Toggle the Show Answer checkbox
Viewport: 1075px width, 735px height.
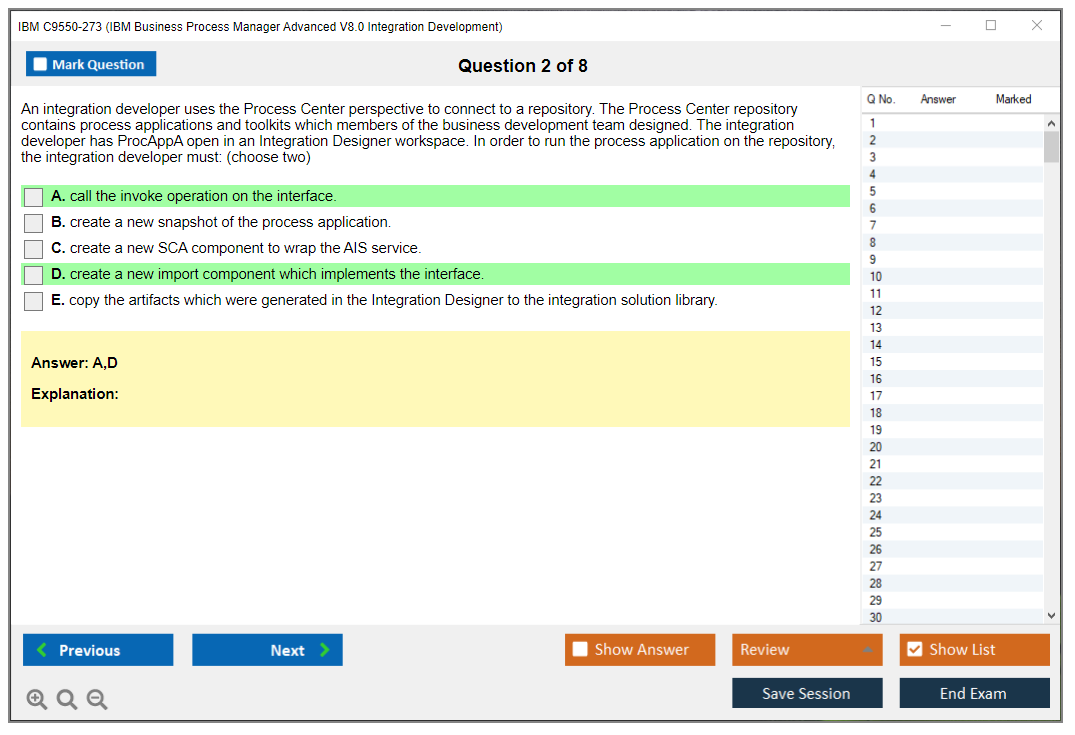(581, 650)
